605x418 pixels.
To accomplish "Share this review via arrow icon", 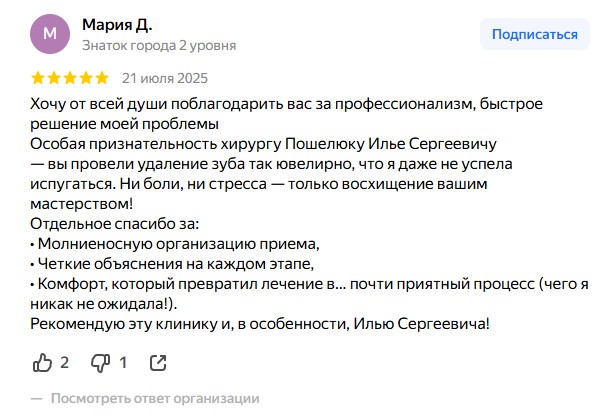I will coord(158,362).
